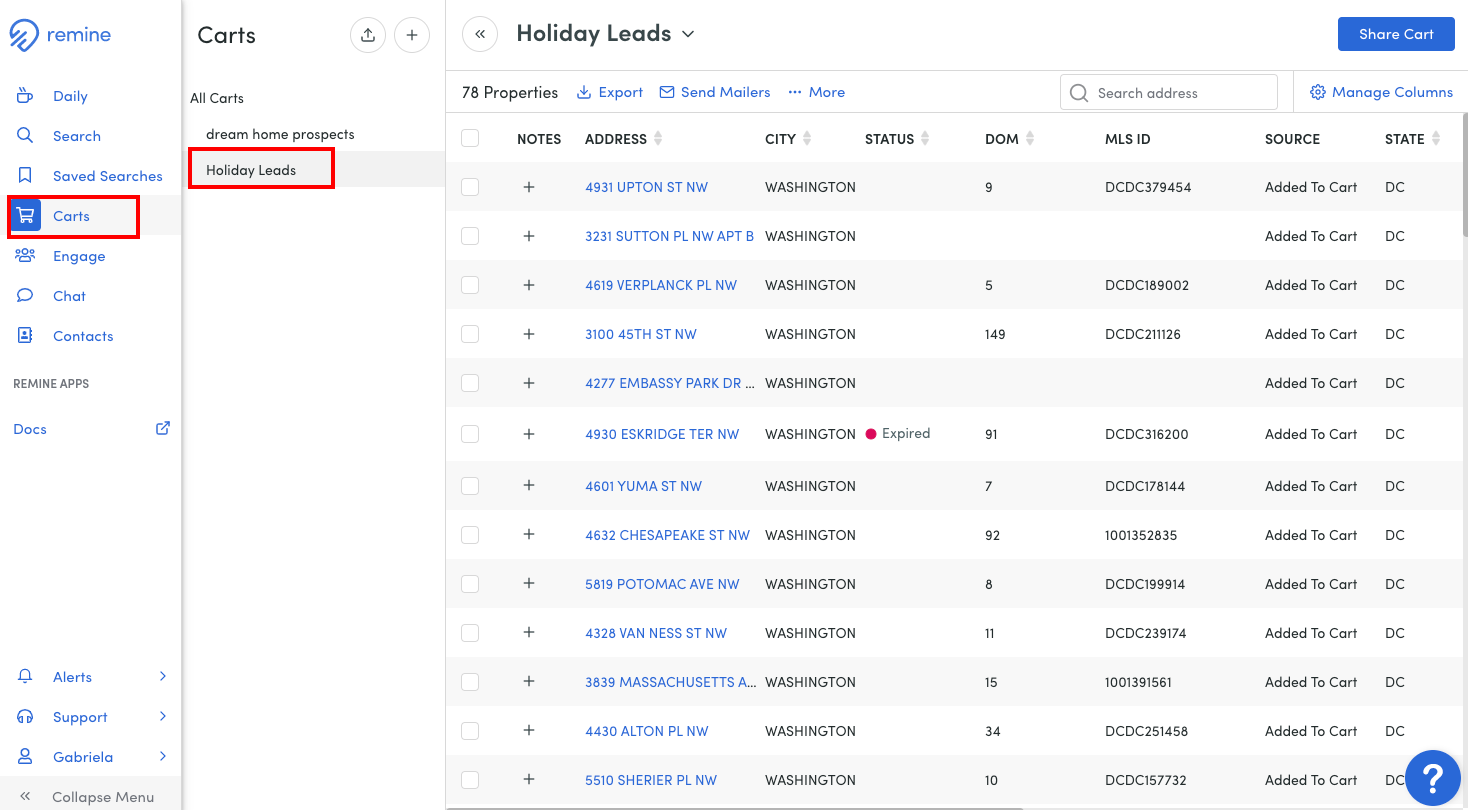Open Engage menu item
Viewport: 1468px width, 810px height.
[79, 256]
